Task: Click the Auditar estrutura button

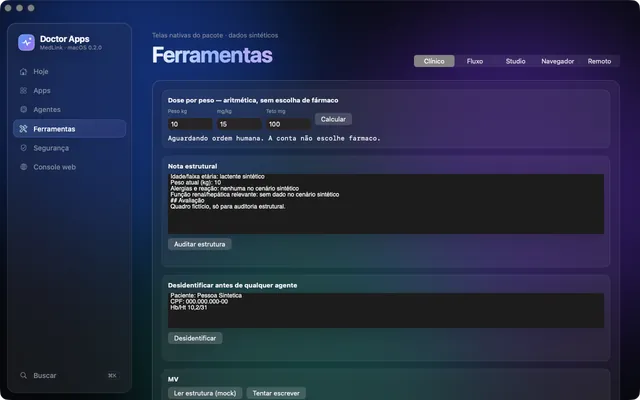Action: click(200, 244)
